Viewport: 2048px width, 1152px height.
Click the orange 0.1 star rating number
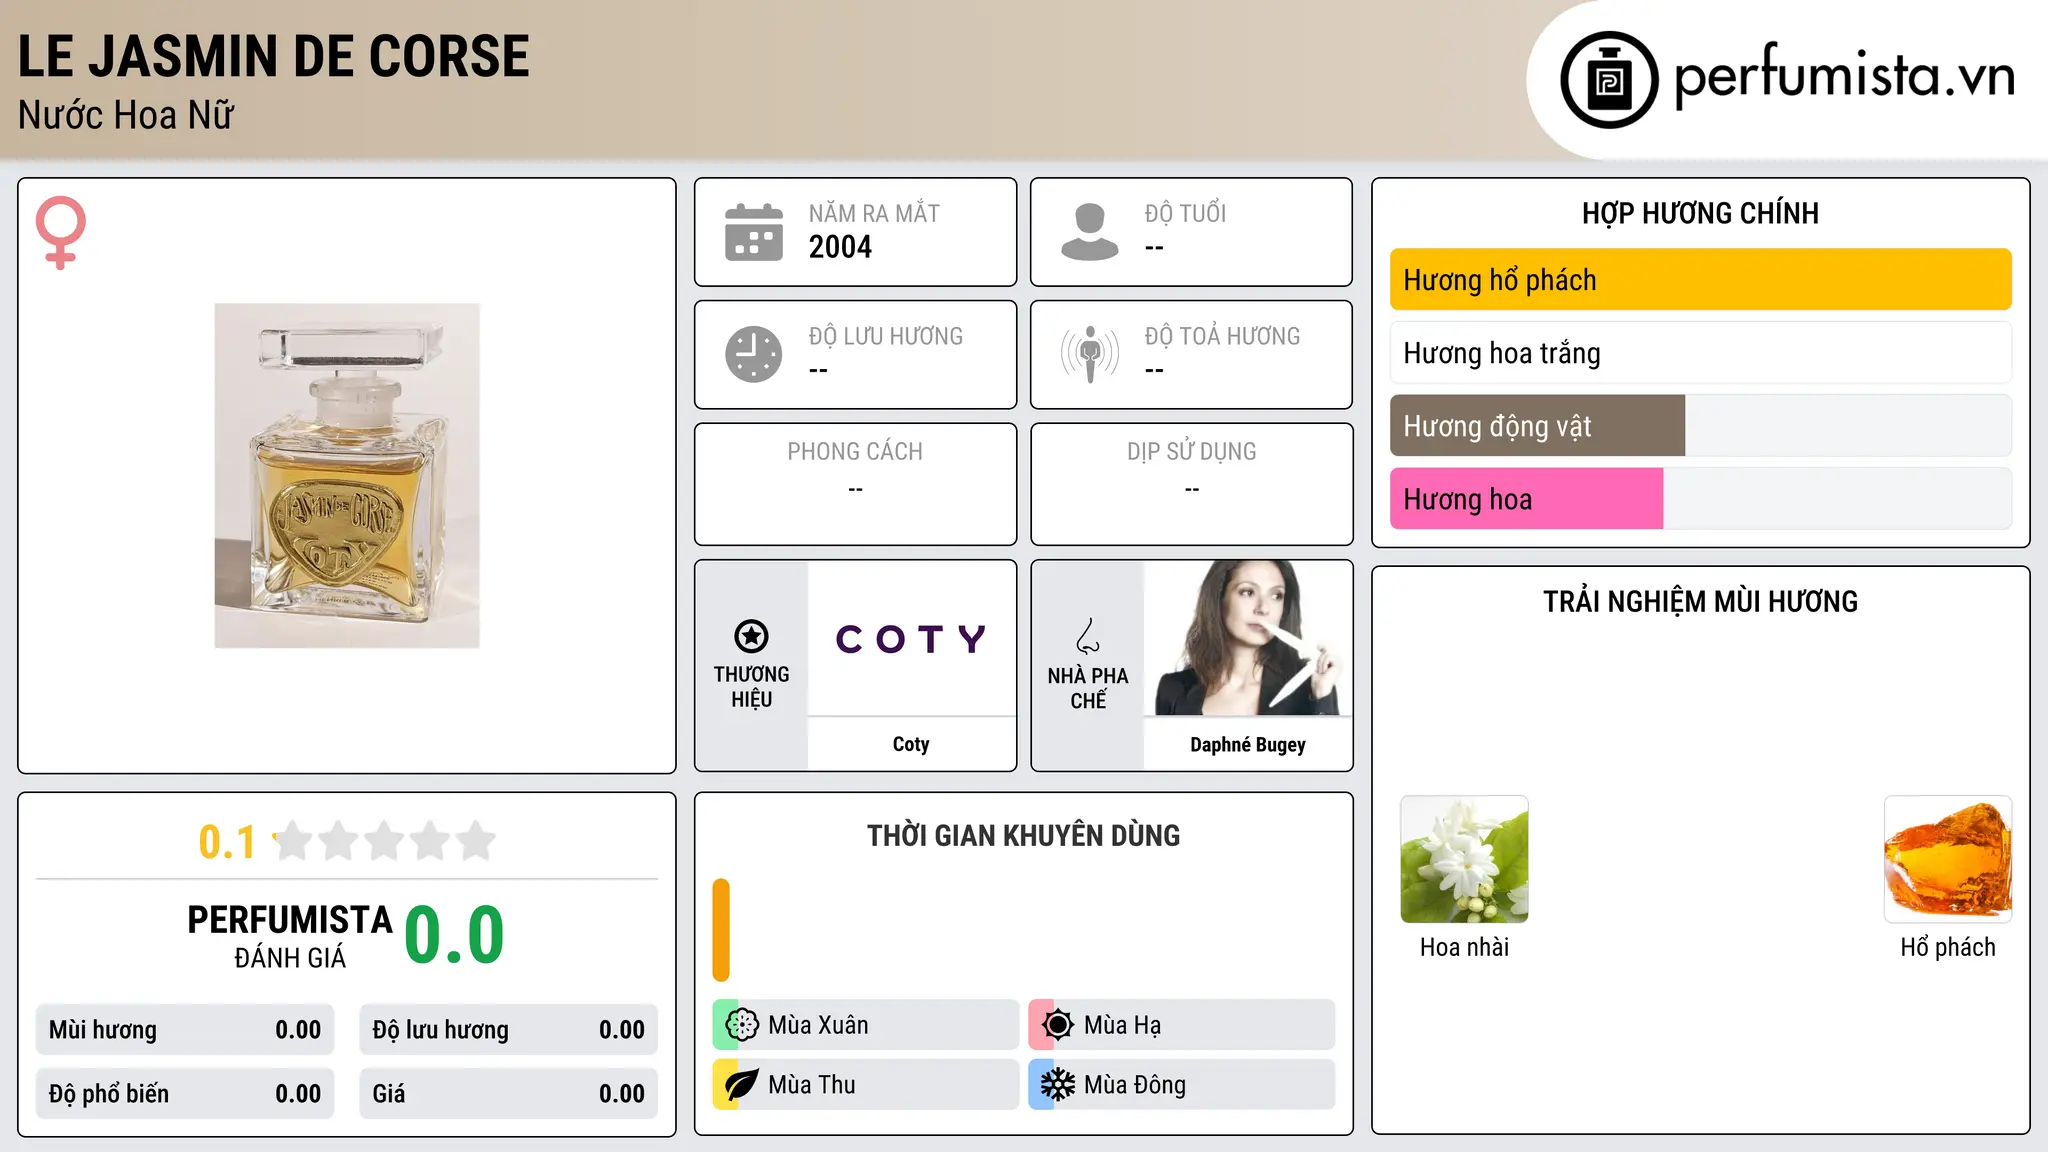227,842
